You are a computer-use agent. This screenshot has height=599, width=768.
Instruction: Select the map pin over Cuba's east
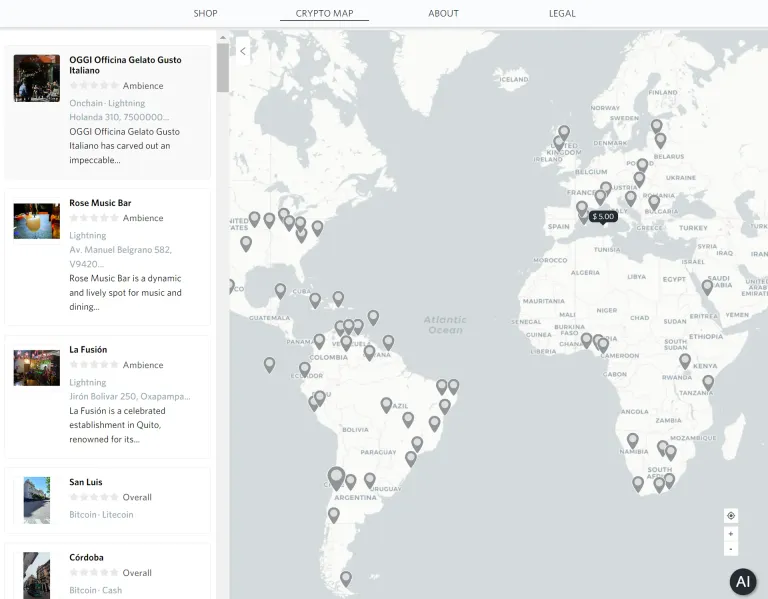315,301
